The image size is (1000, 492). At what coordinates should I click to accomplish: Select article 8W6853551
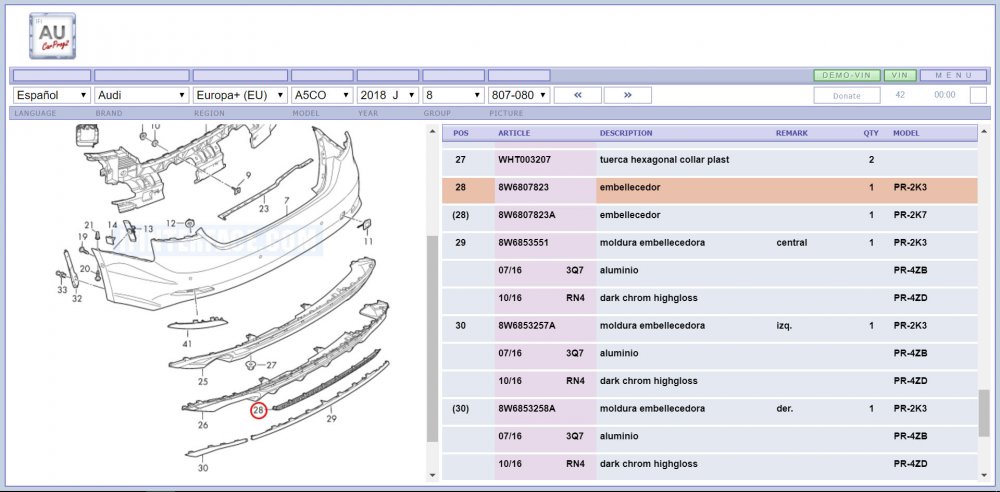(x=523, y=242)
